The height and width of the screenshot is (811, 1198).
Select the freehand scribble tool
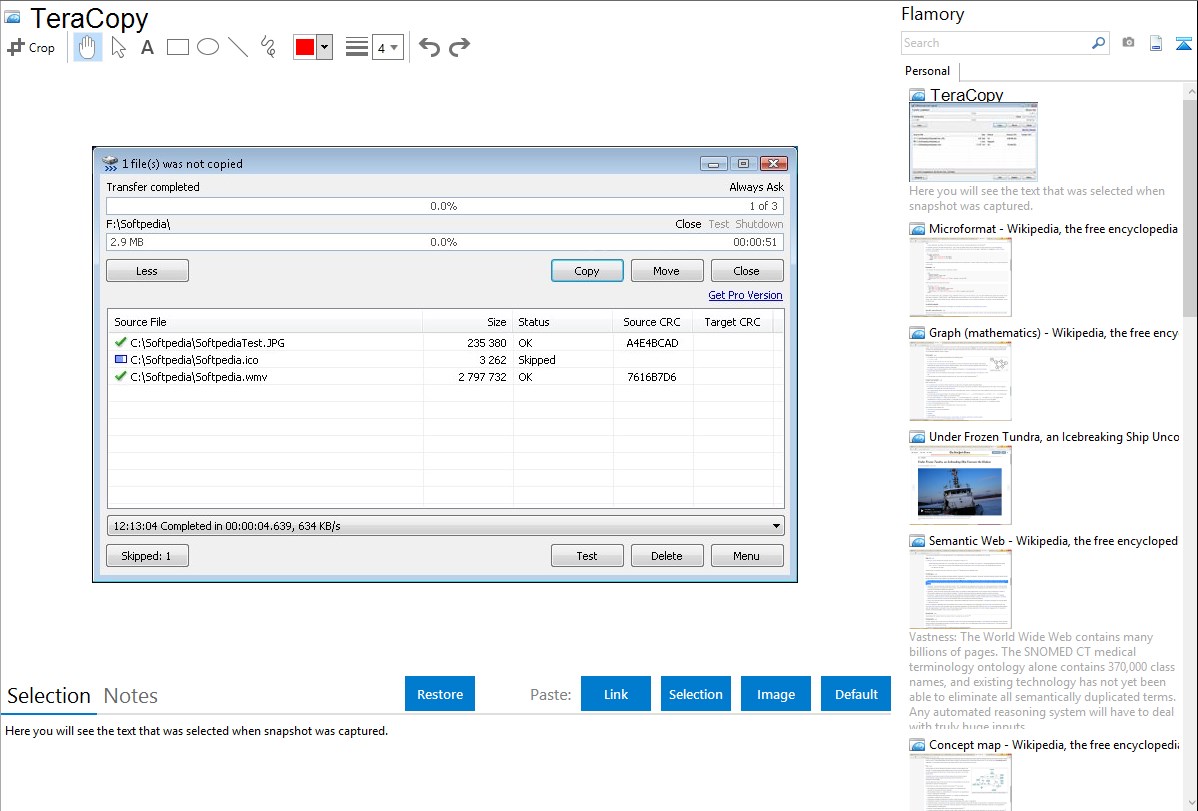tap(268, 47)
